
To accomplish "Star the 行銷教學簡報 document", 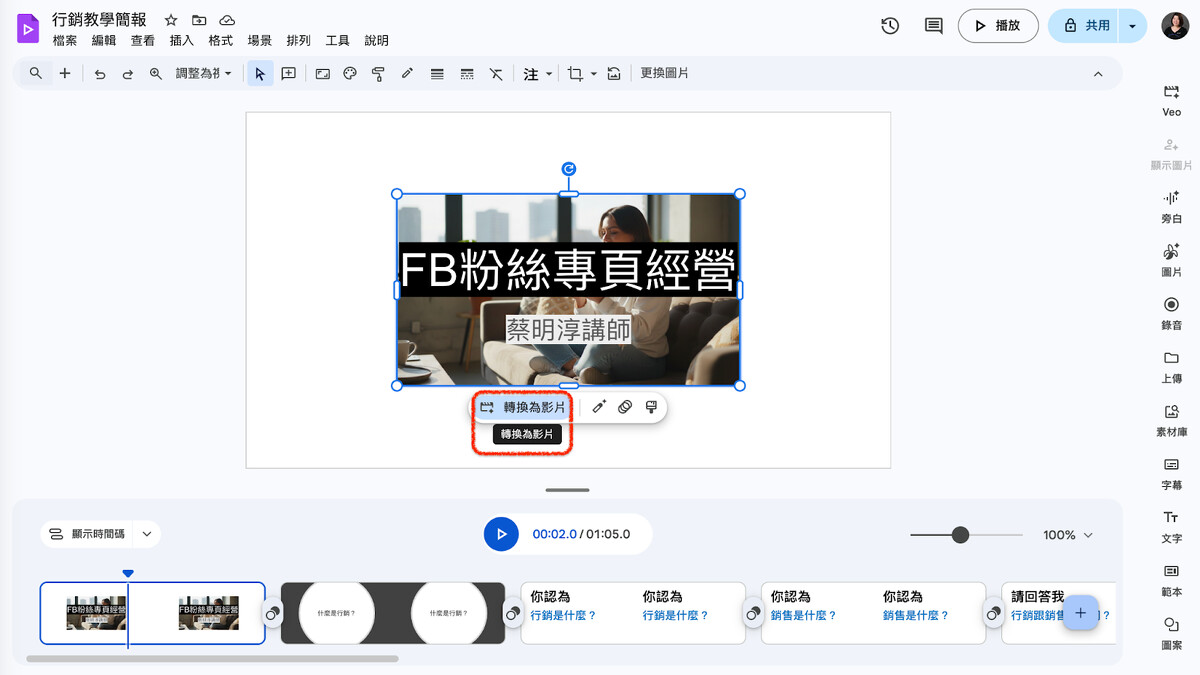I will tap(171, 20).
